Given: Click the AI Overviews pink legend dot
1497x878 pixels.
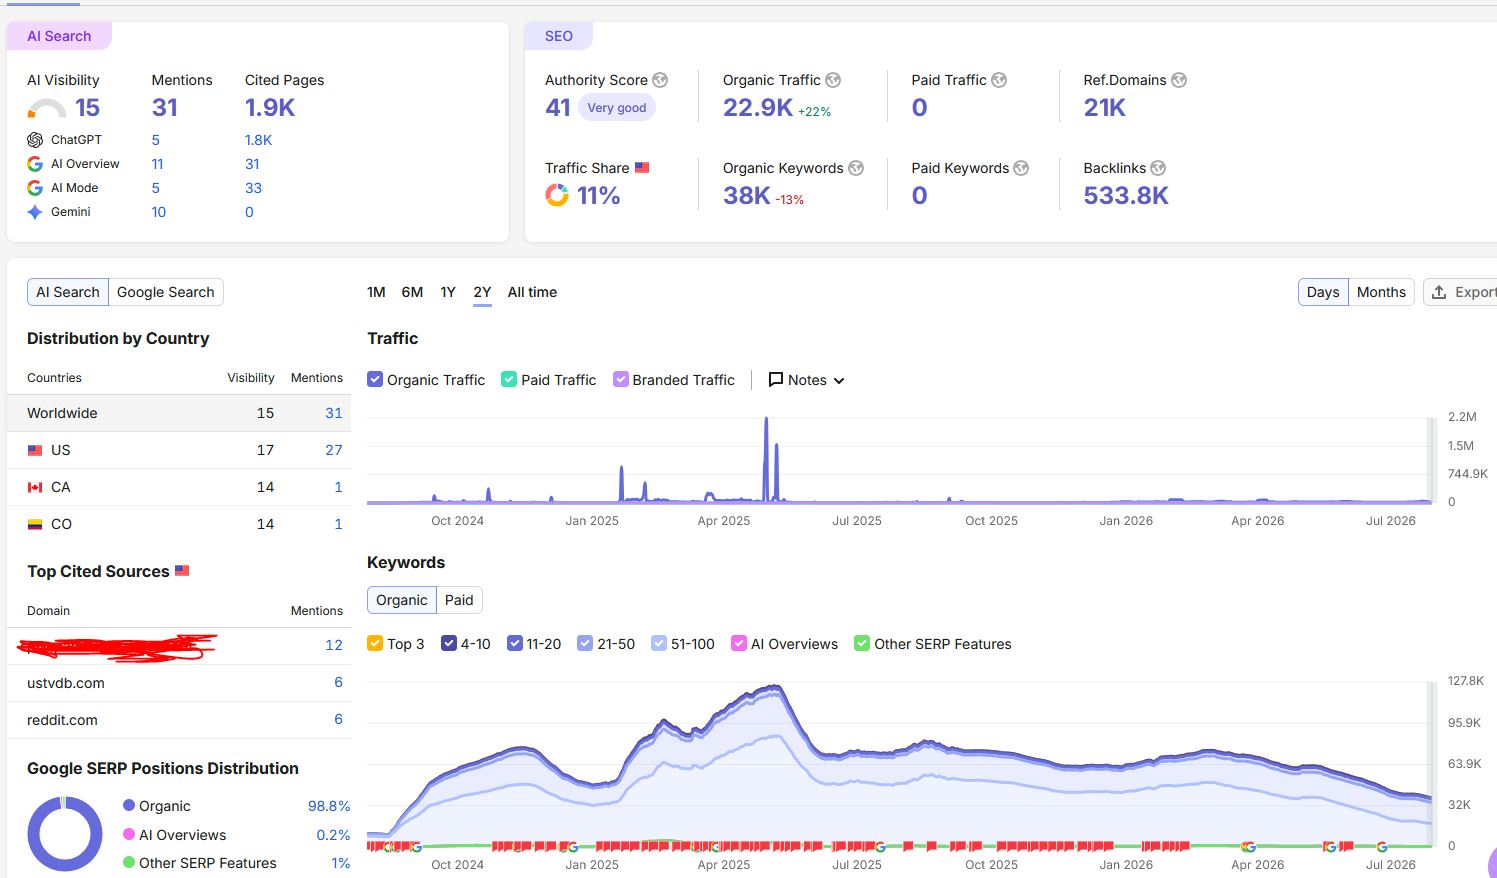Looking at the screenshot, I should (129, 834).
